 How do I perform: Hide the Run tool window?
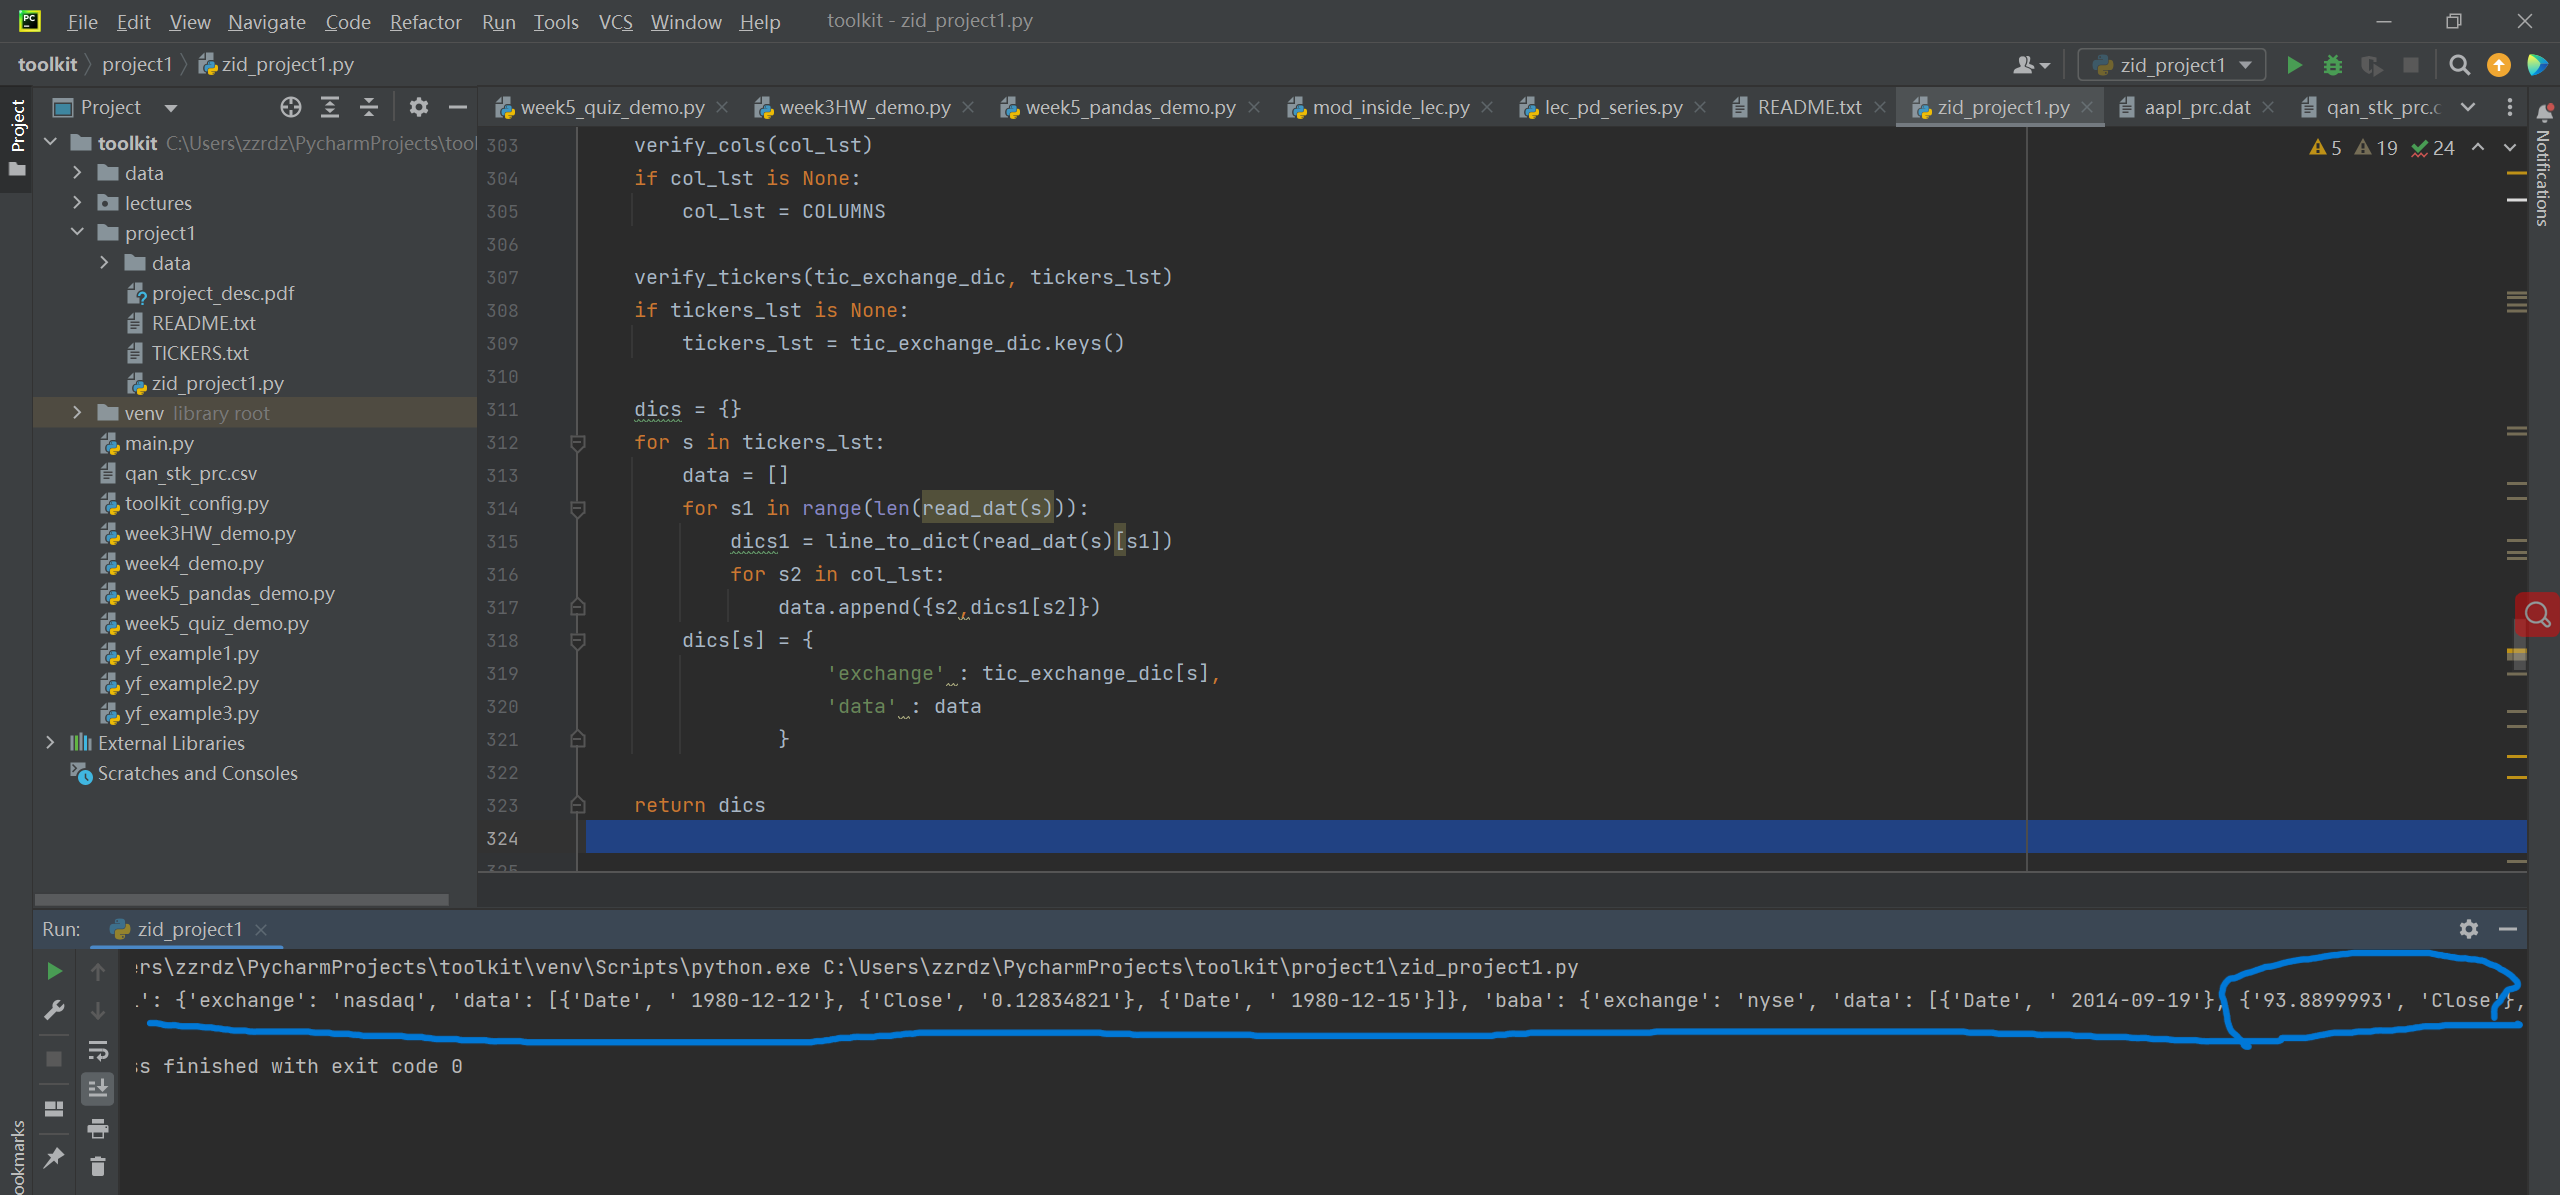(2508, 929)
